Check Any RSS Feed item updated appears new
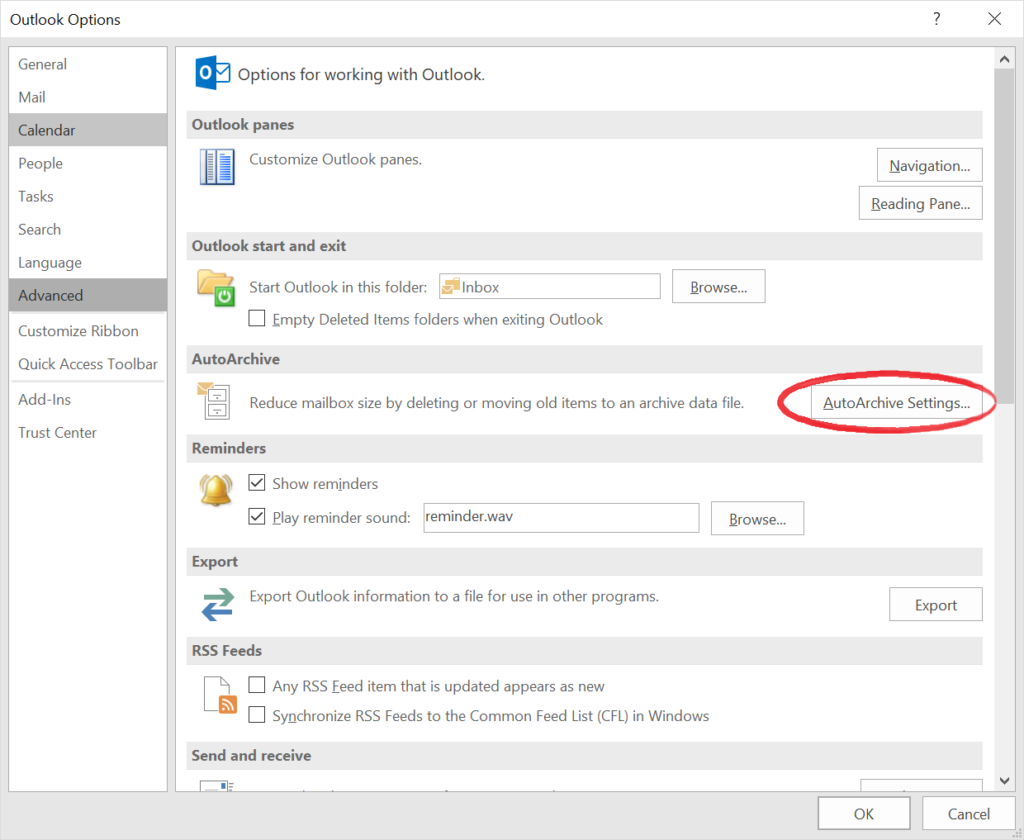 [x=257, y=685]
